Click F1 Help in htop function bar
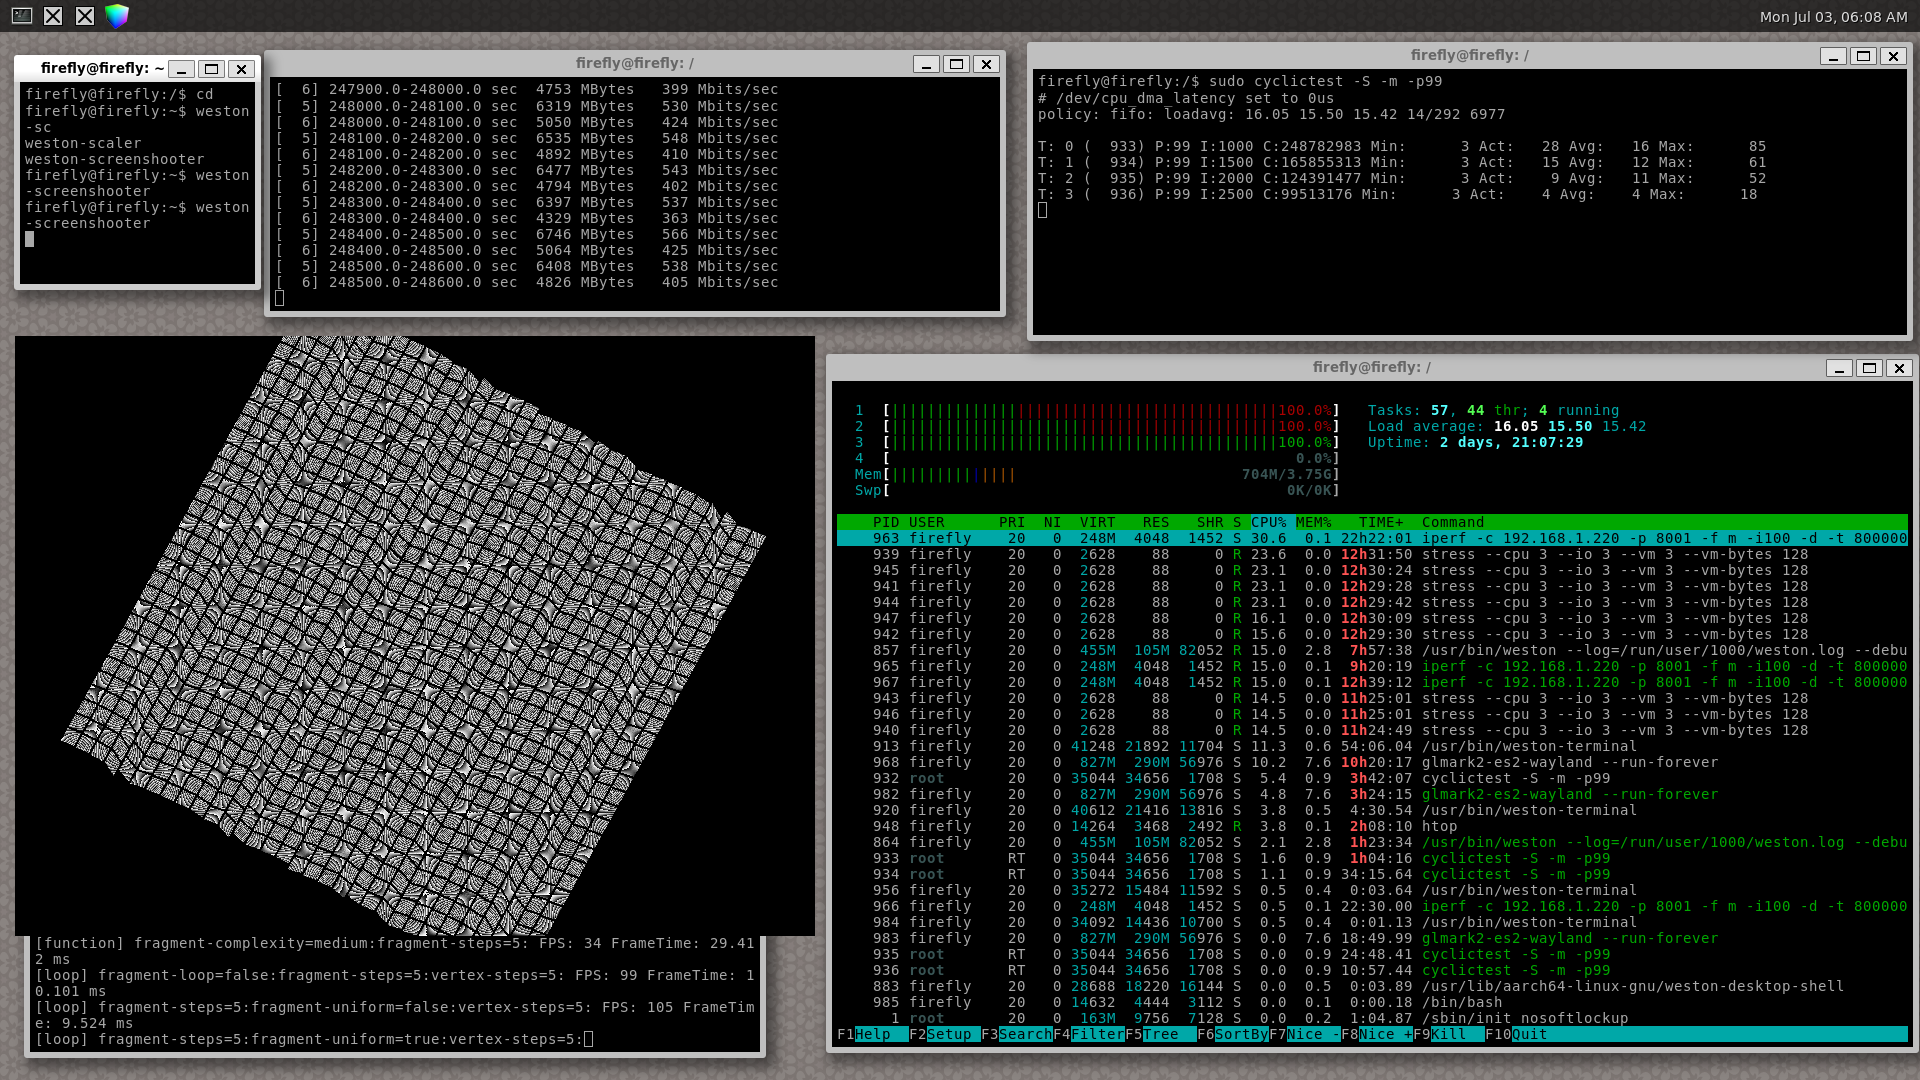The image size is (1920, 1080). click(872, 1034)
